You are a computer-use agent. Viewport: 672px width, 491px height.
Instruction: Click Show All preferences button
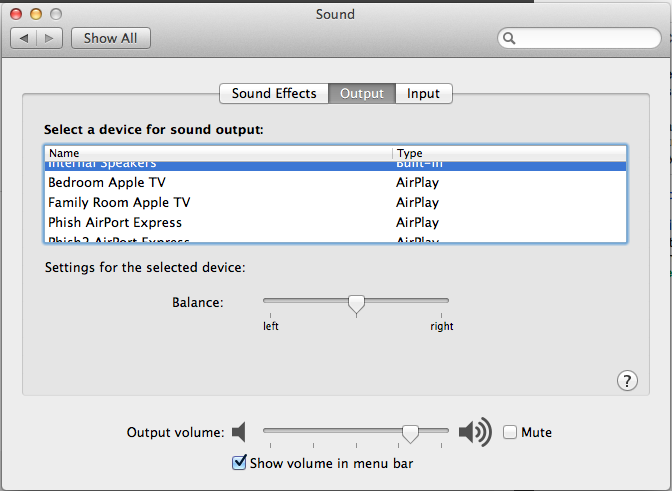(x=111, y=39)
